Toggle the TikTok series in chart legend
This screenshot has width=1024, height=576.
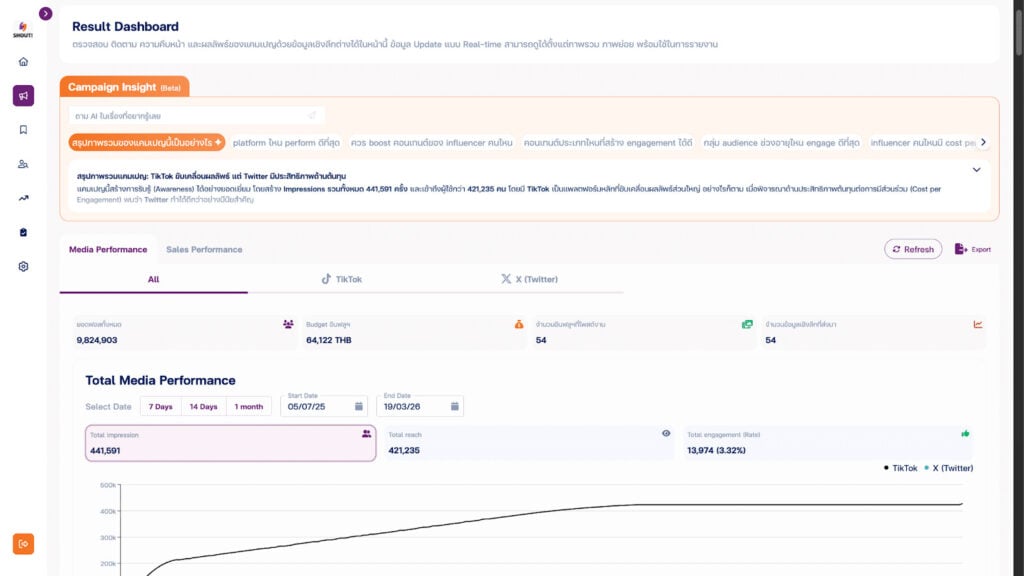[x=901, y=468]
